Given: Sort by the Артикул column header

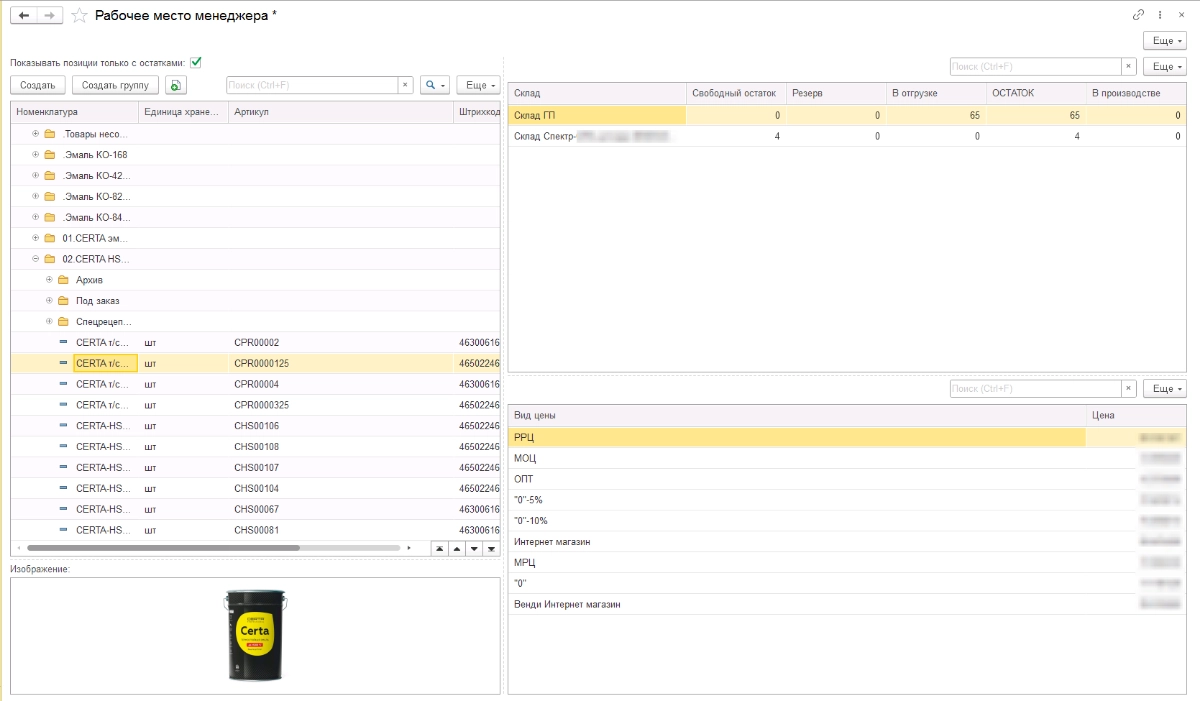Looking at the screenshot, I should pyautogui.click(x=340, y=112).
